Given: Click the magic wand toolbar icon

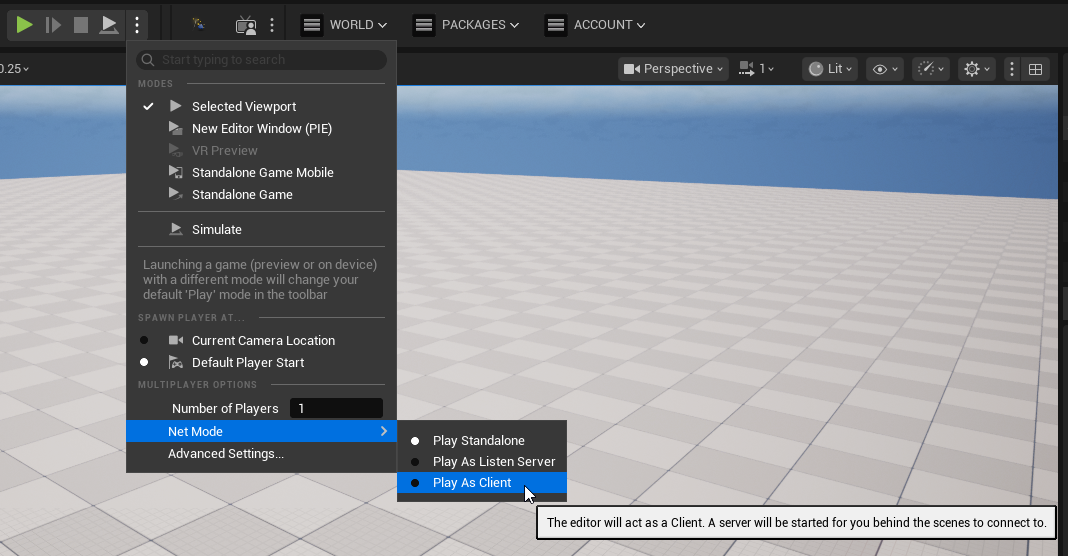Looking at the screenshot, I should point(198,25).
